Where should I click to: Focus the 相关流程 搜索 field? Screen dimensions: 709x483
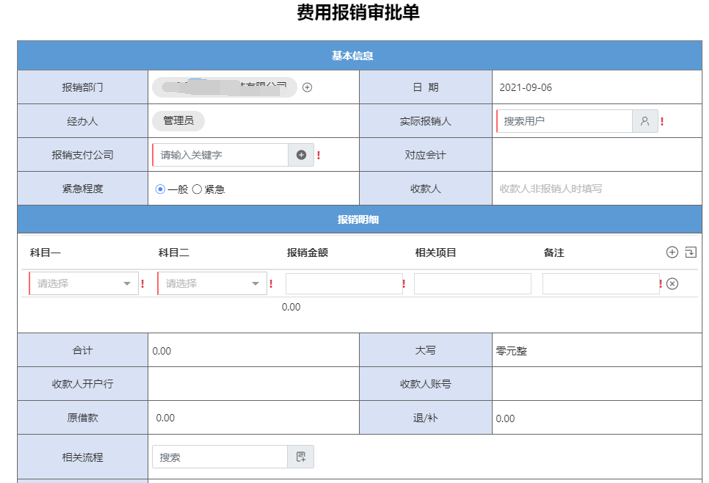coord(220,457)
